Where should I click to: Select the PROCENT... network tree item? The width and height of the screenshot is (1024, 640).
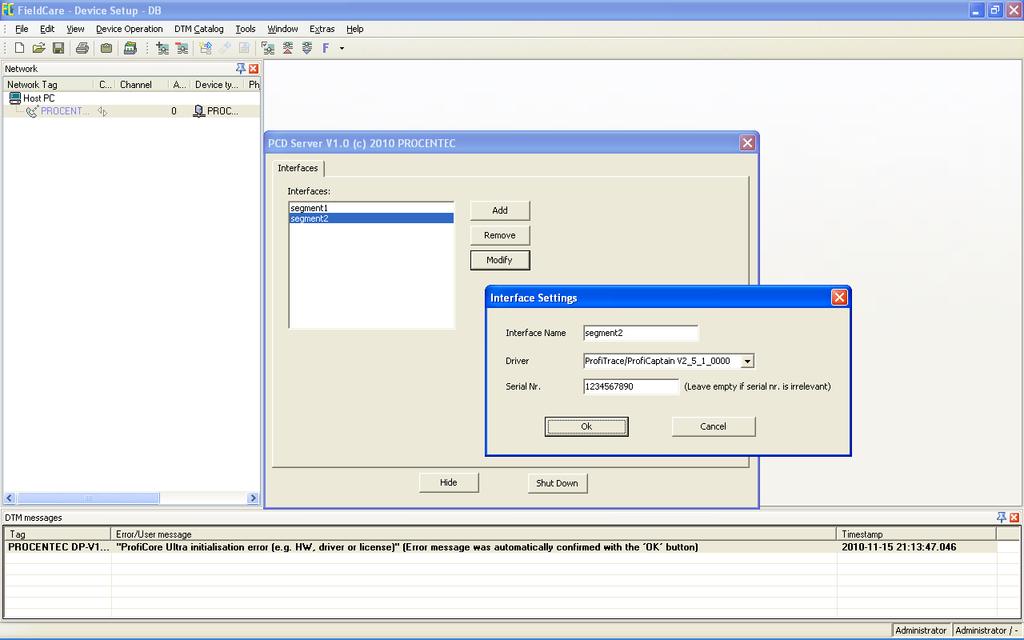65,111
